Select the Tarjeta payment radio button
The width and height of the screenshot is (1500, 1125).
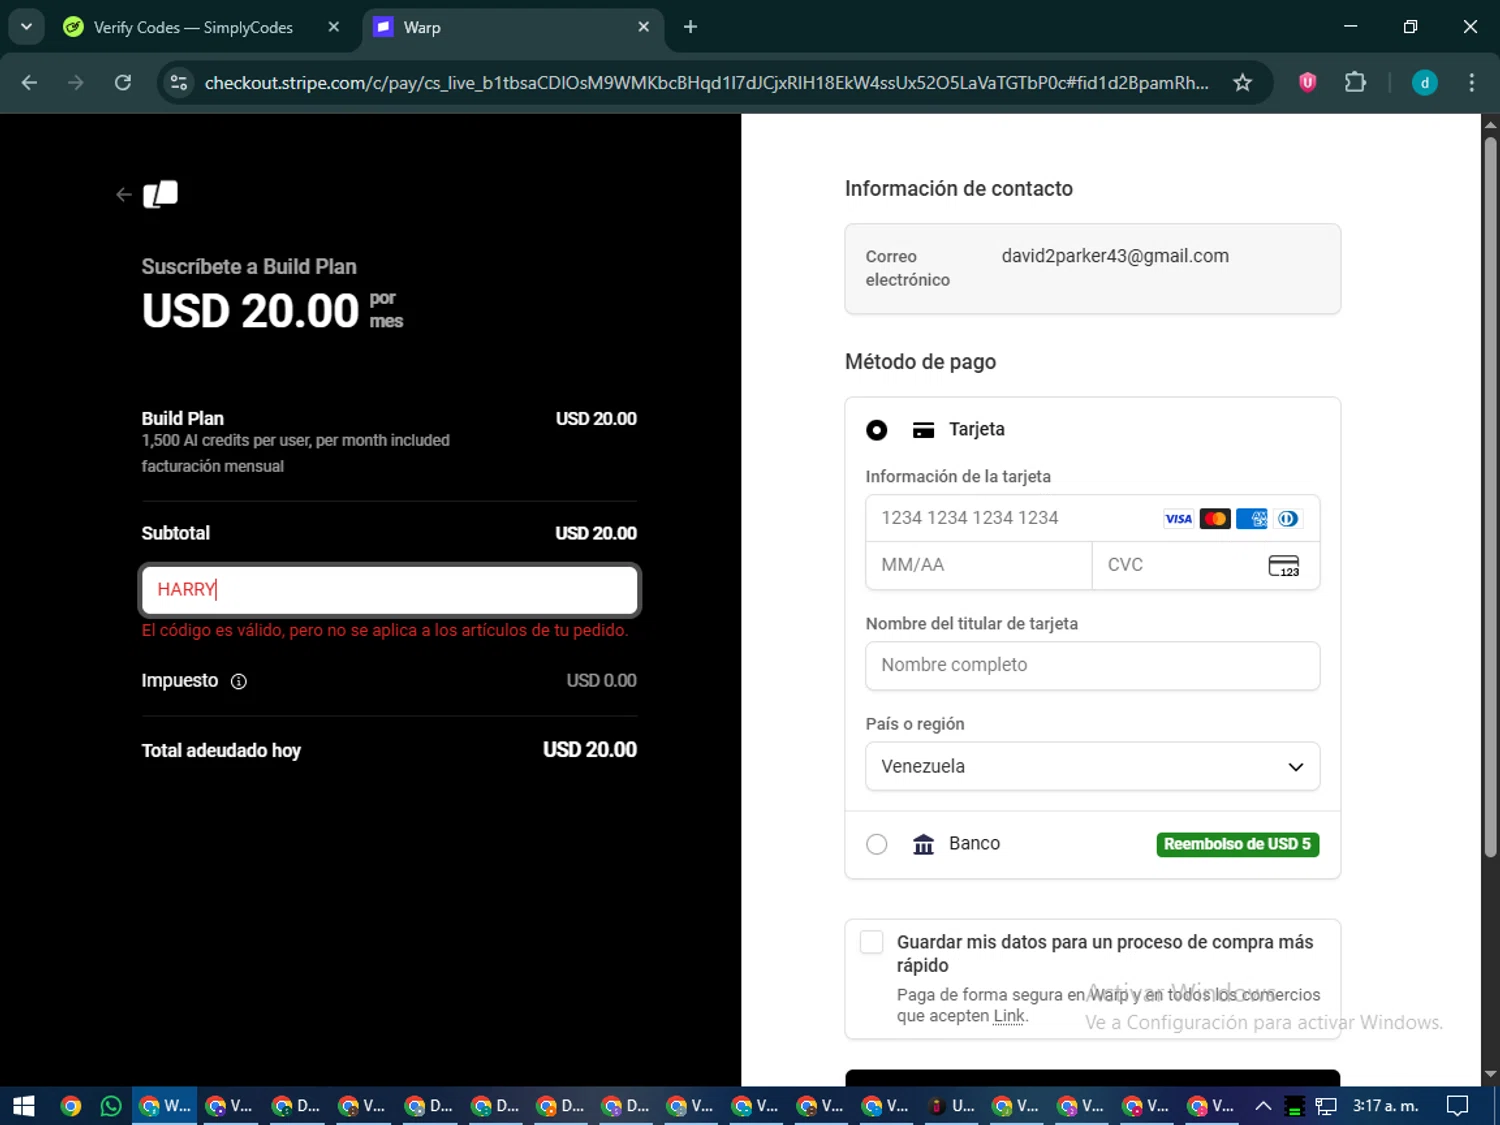(x=877, y=430)
